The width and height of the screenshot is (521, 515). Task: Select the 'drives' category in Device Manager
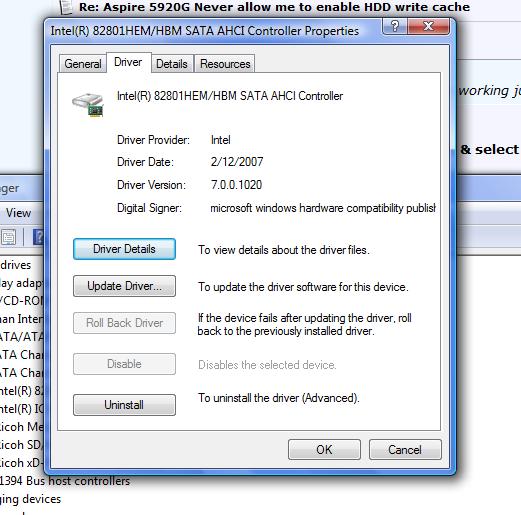[x=16, y=265]
